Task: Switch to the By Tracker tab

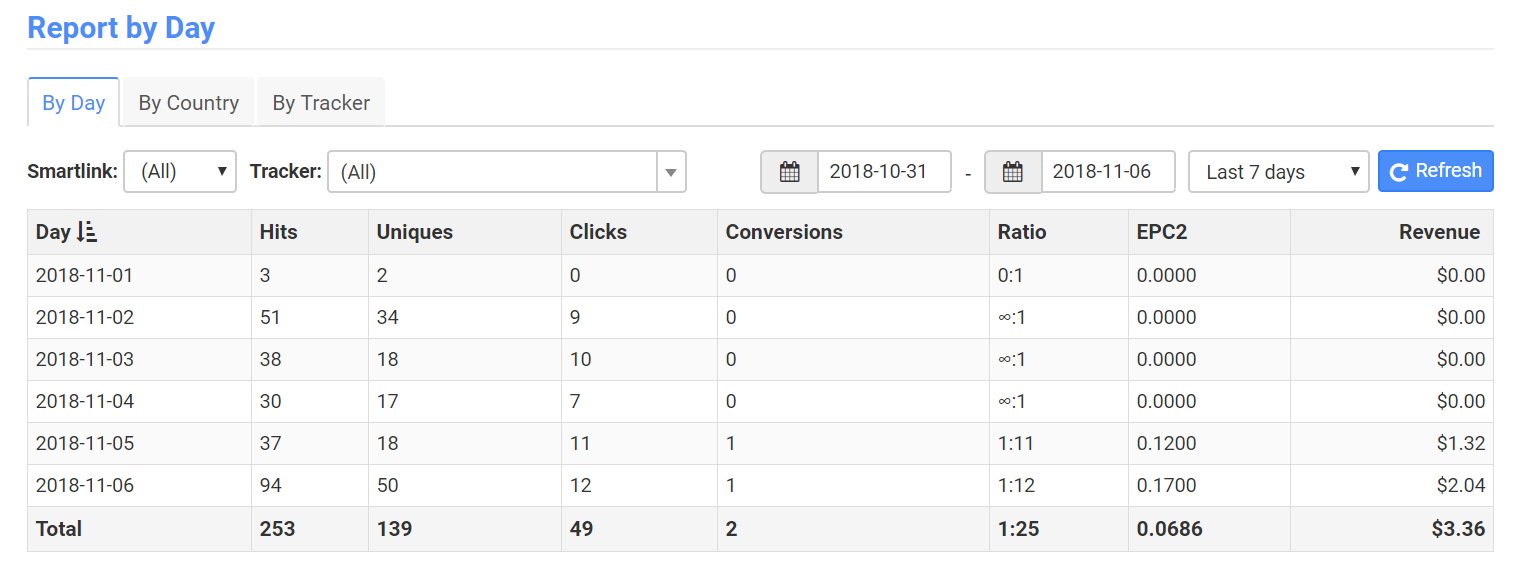Action: click(321, 103)
